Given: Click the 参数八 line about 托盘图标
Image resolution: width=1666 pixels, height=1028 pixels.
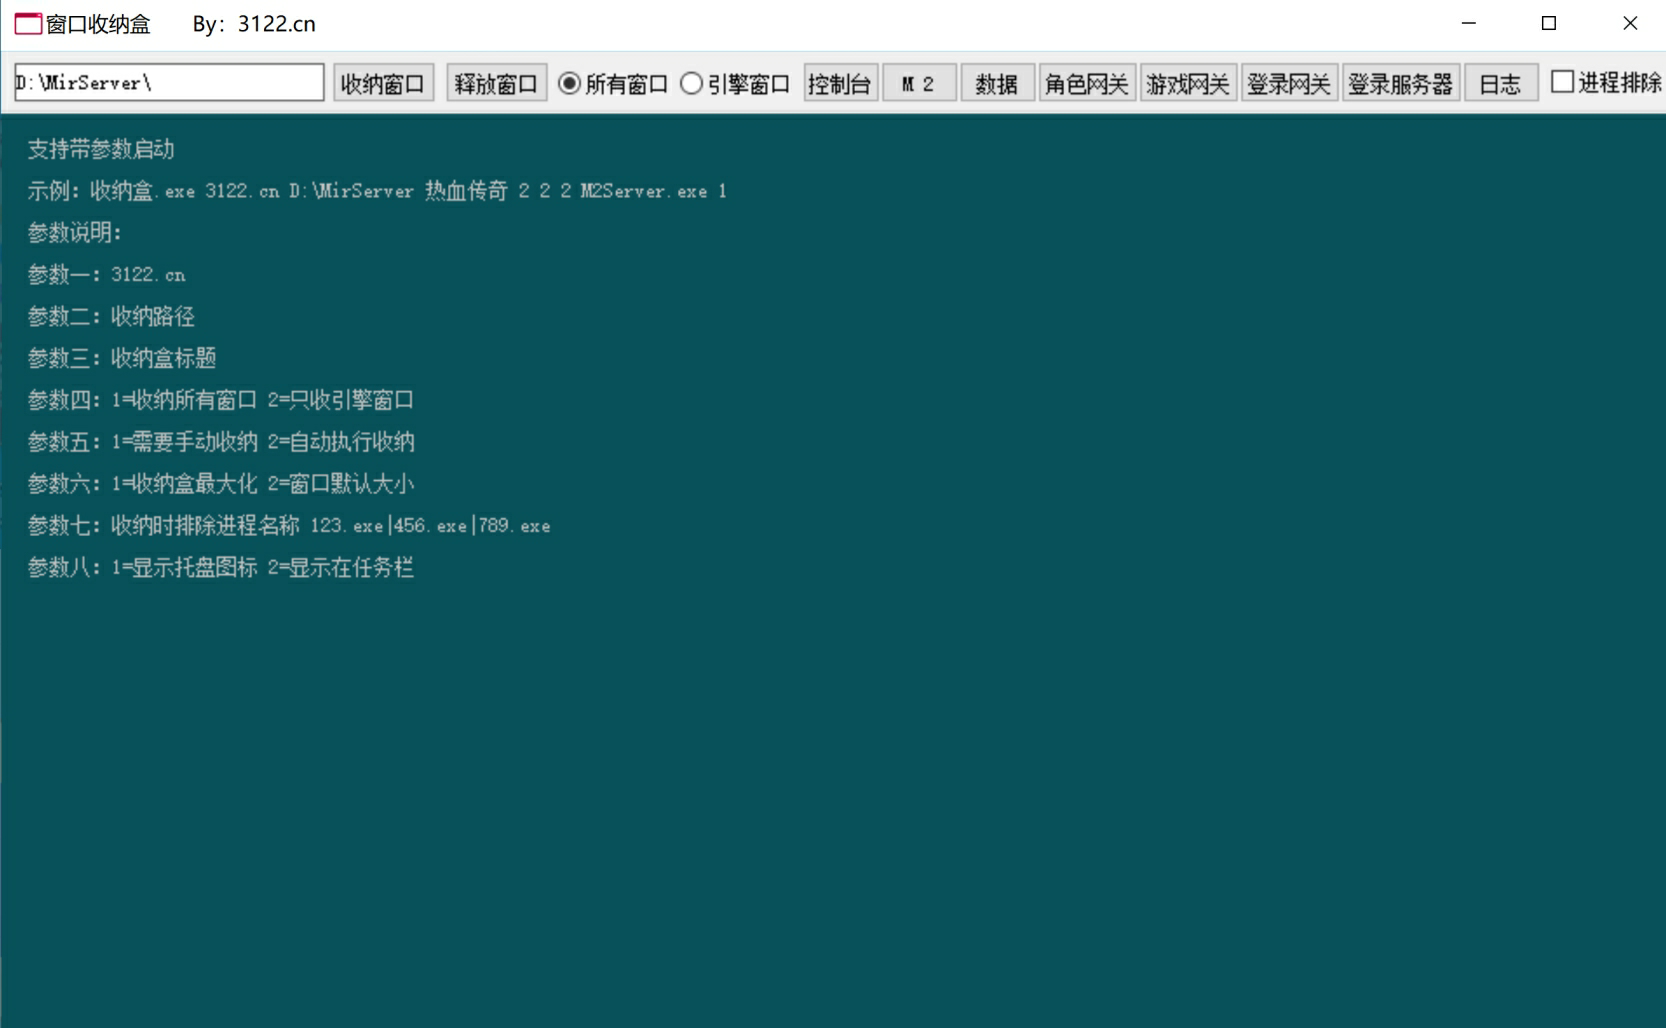Looking at the screenshot, I should coord(221,568).
